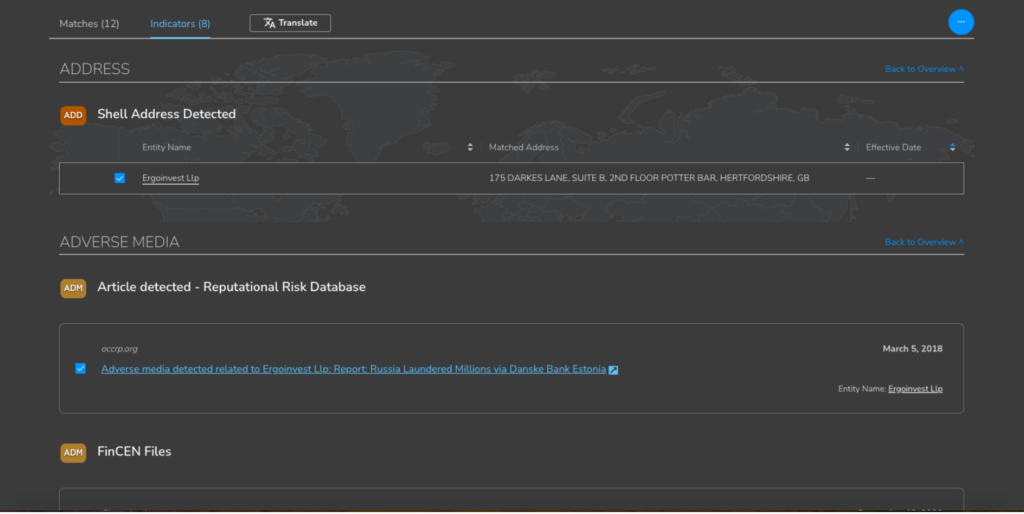This screenshot has width=1024, height=514.
Task: Click the ADD badge for Shell Address Detected
Action: (73, 115)
